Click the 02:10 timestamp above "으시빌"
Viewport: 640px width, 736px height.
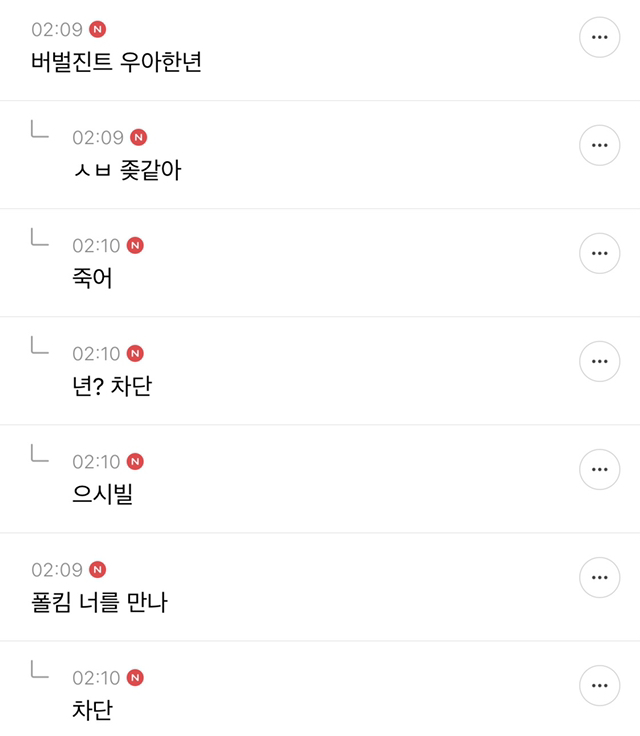point(96,462)
